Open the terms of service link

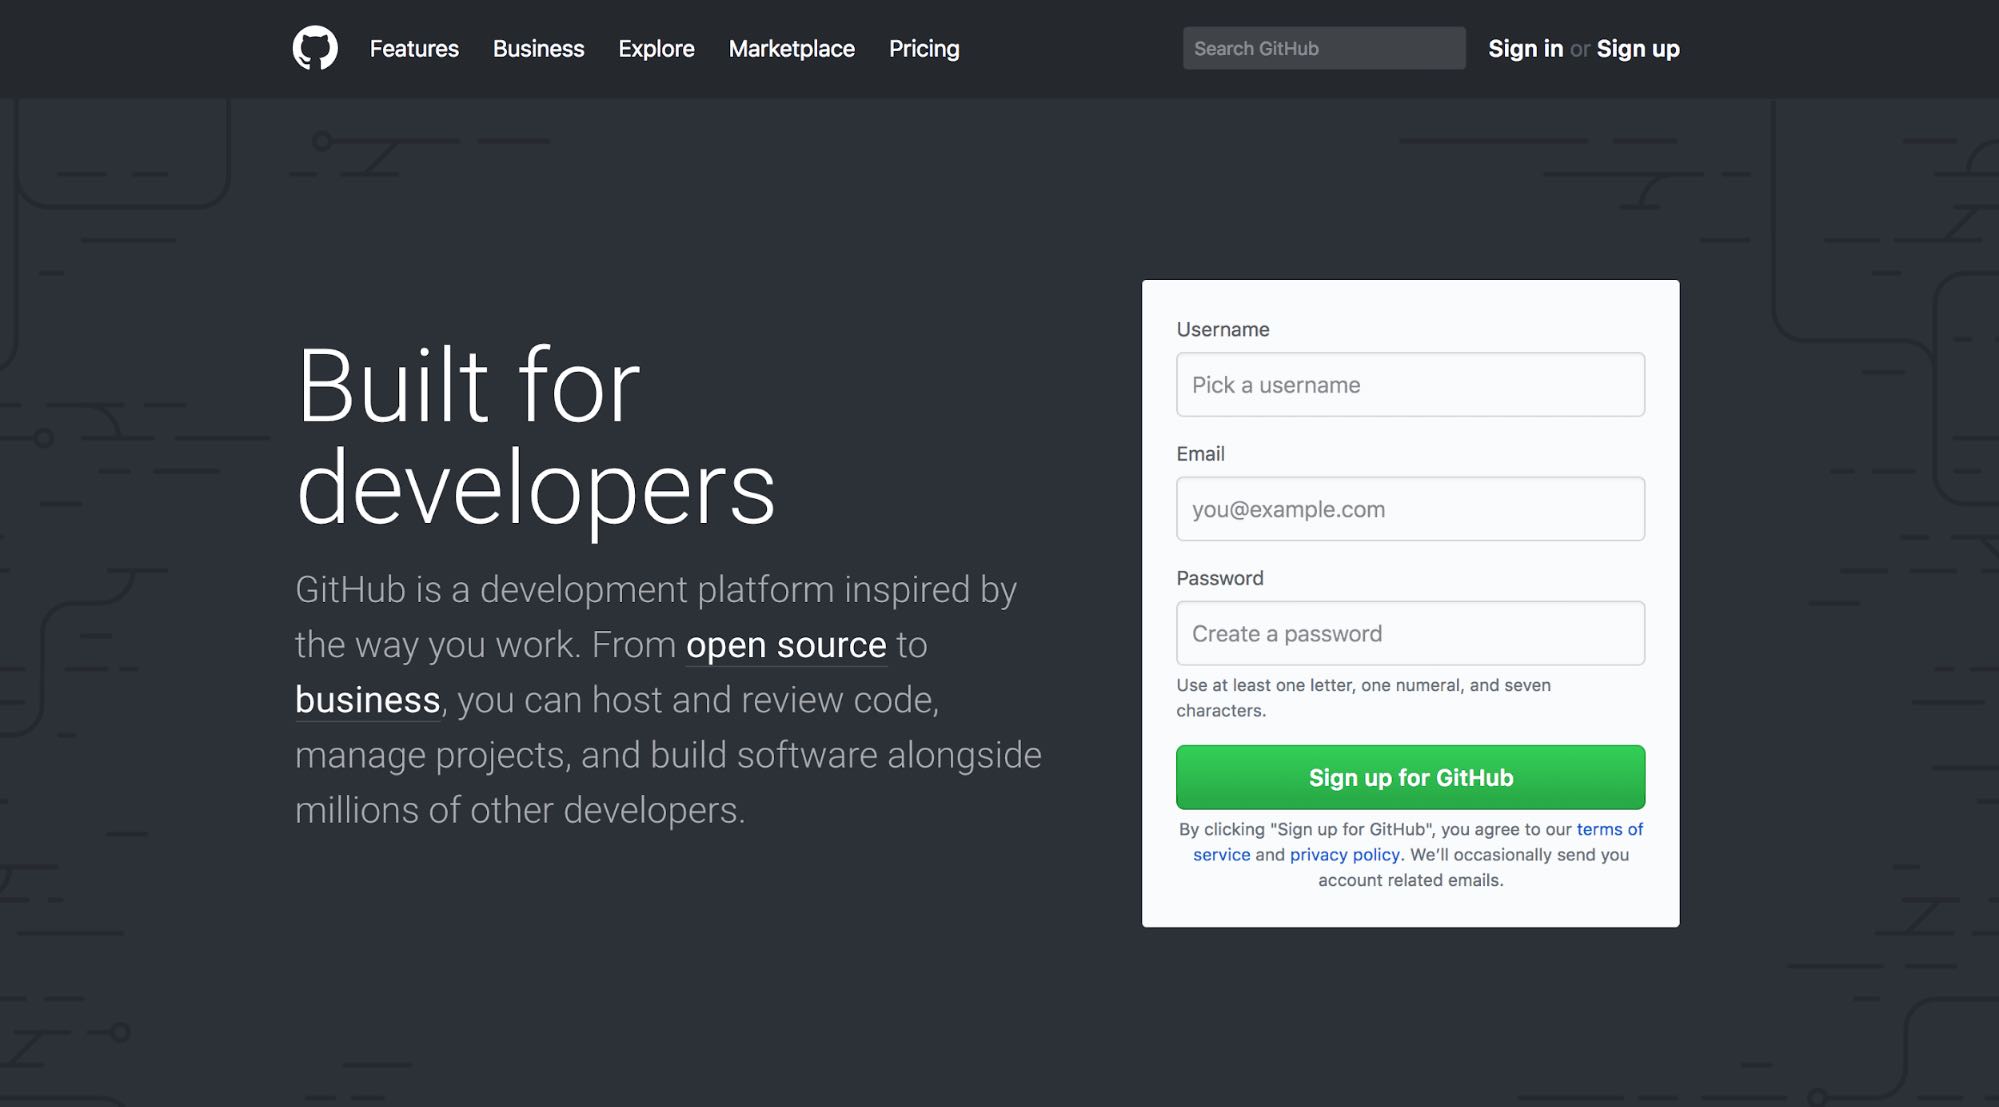[1608, 829]
